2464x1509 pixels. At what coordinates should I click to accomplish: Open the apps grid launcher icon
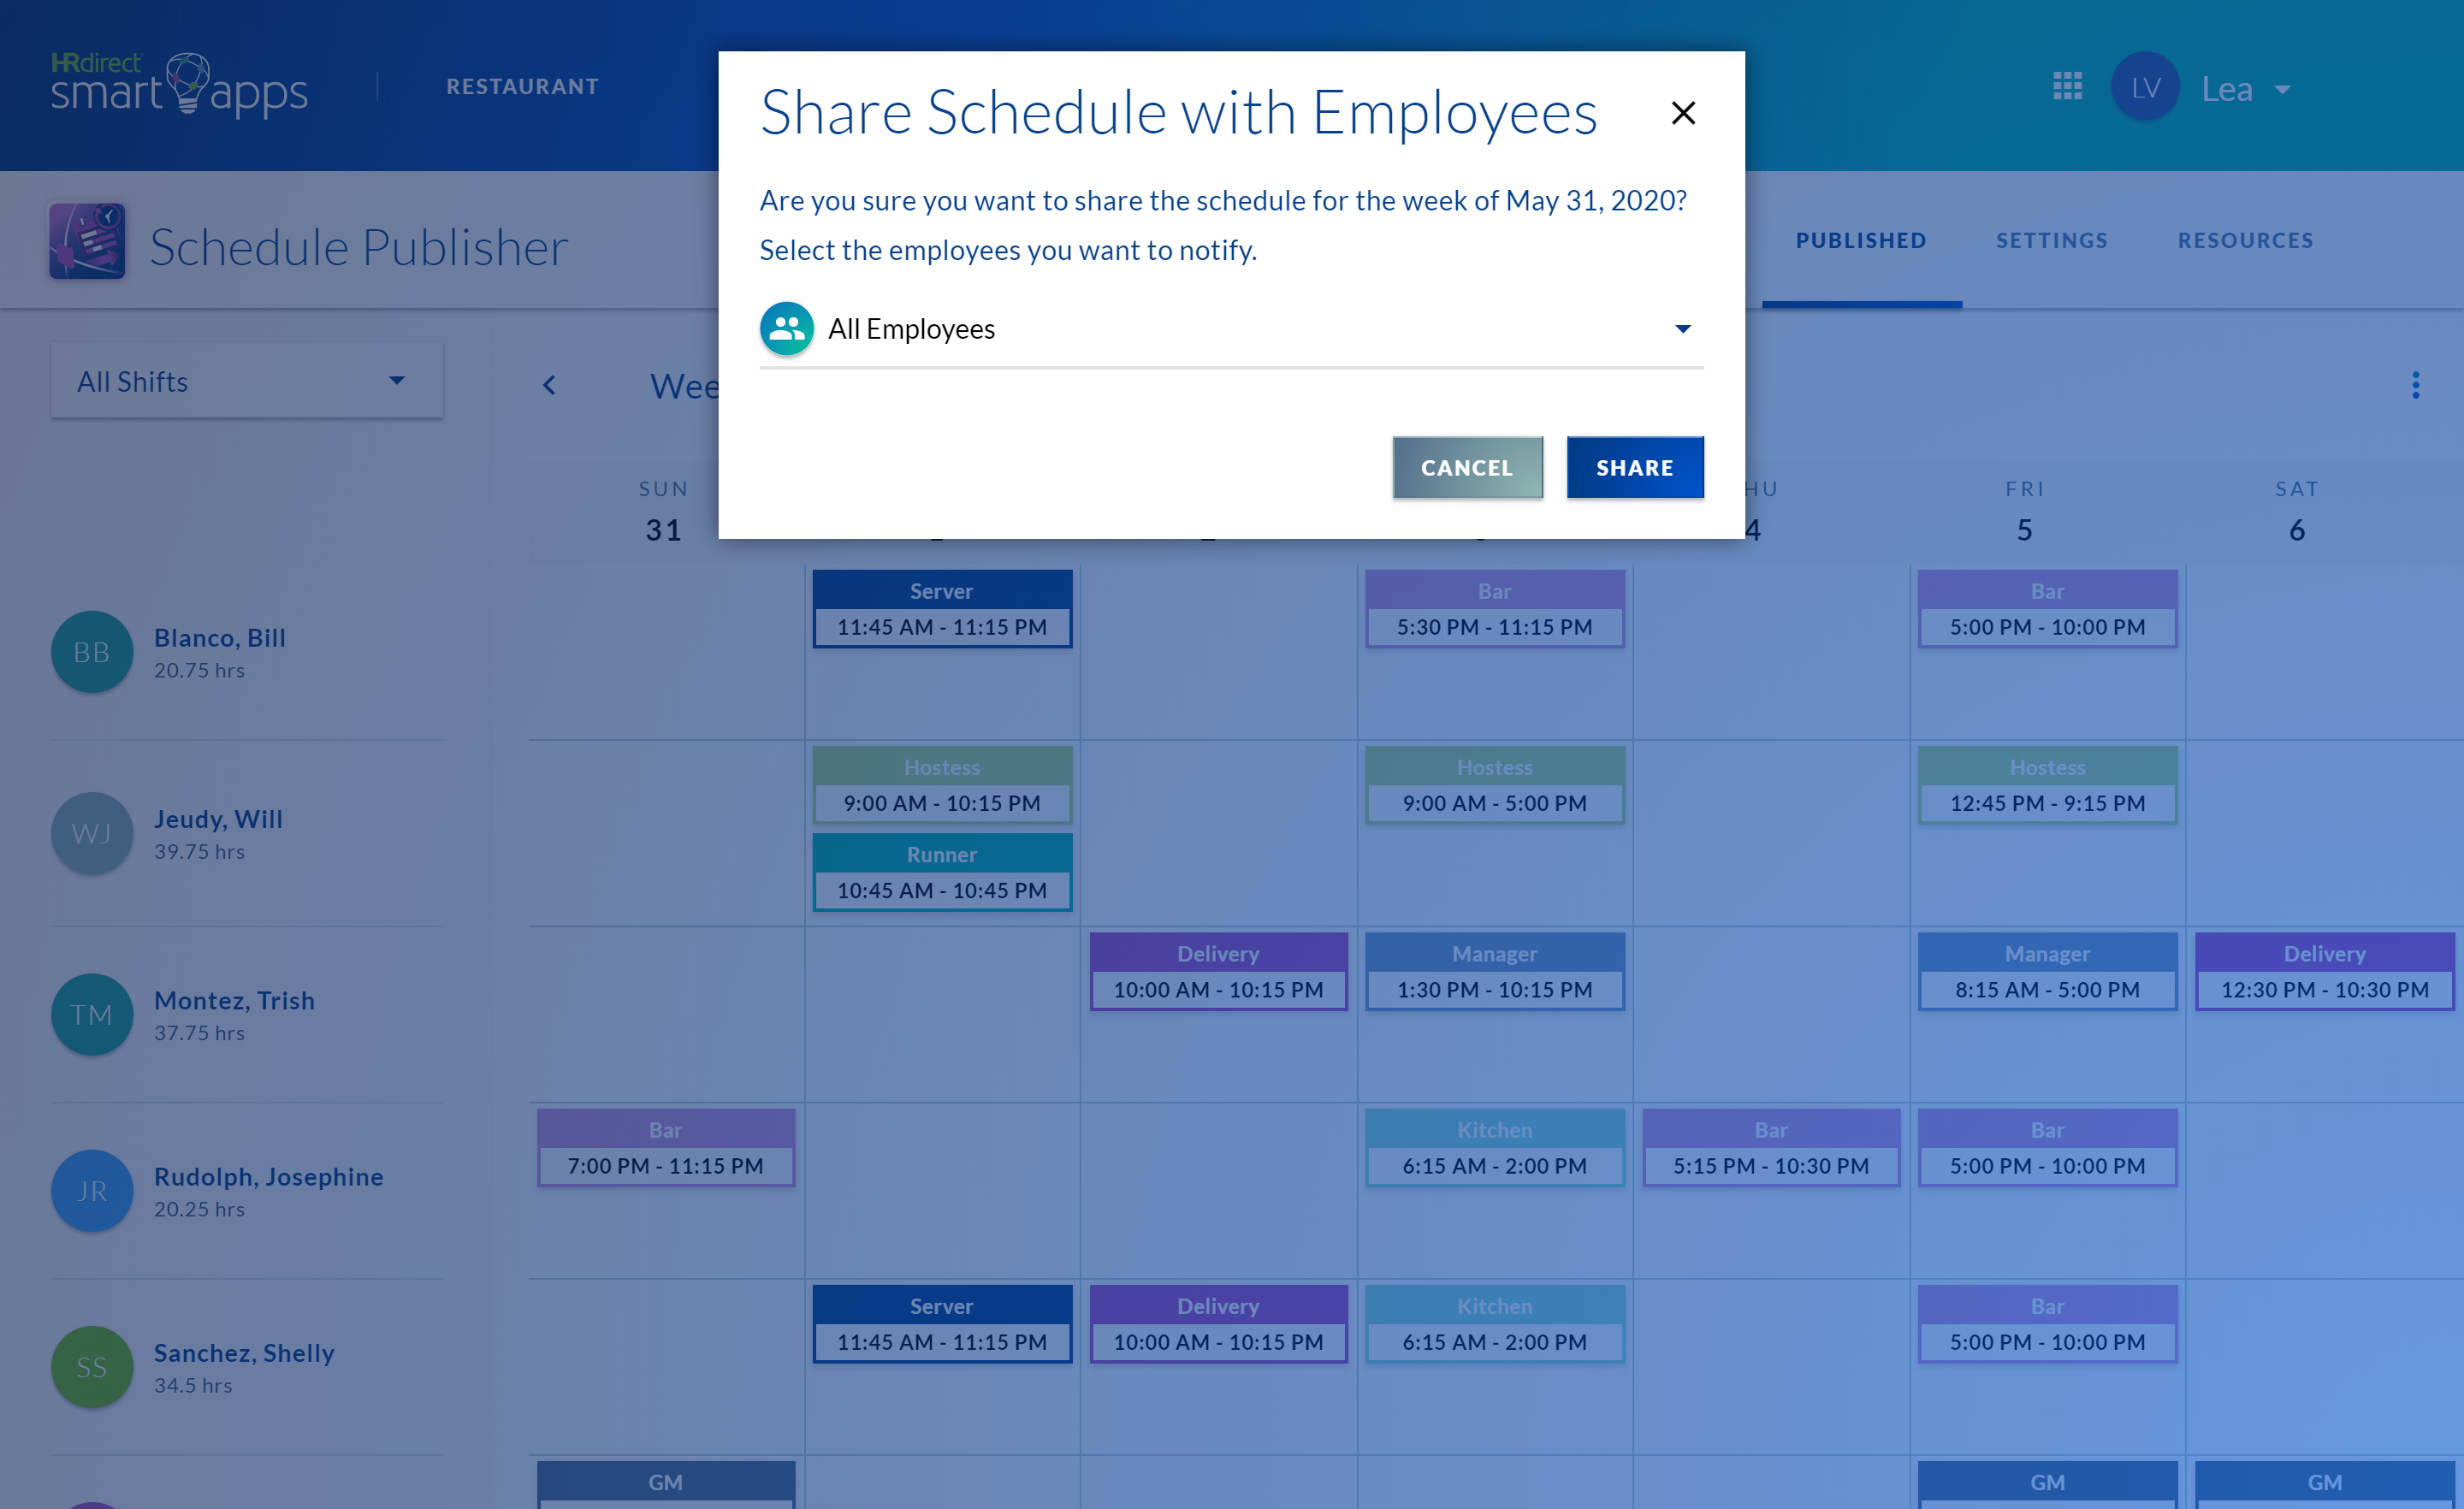2067,87
